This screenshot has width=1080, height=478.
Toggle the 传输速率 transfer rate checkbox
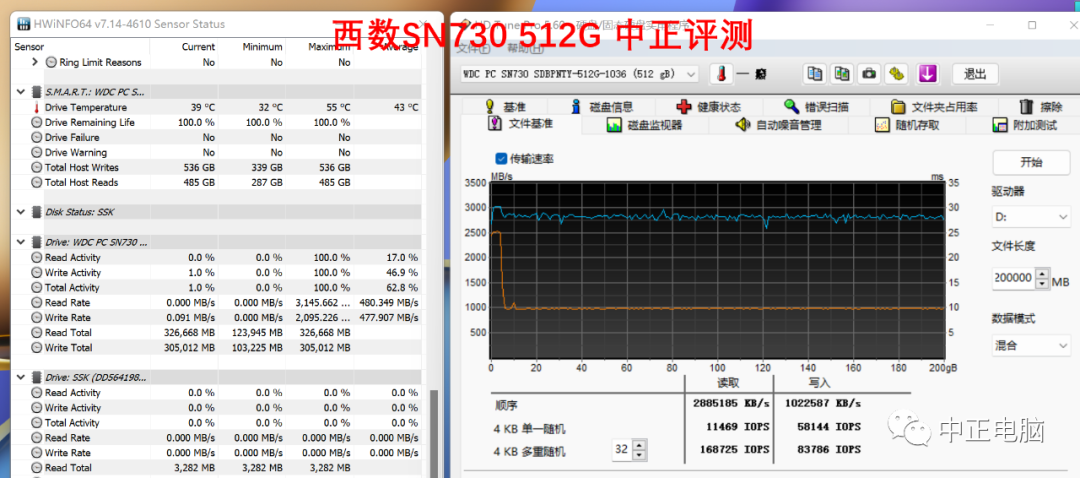[501, 158]
